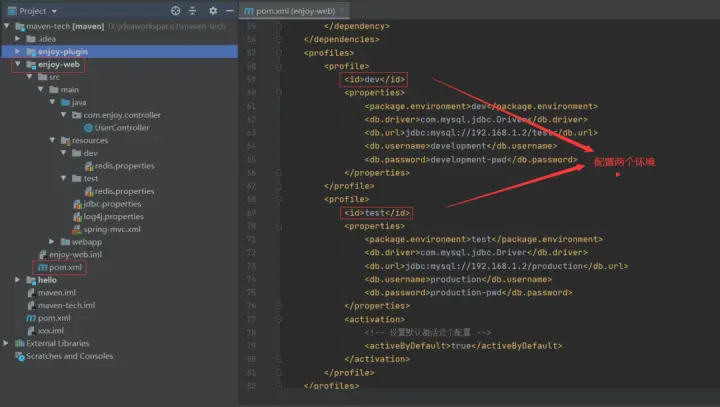Open Project panel settings gear
720x407 pixels.
pyautogui.click(x=213, y=11)
